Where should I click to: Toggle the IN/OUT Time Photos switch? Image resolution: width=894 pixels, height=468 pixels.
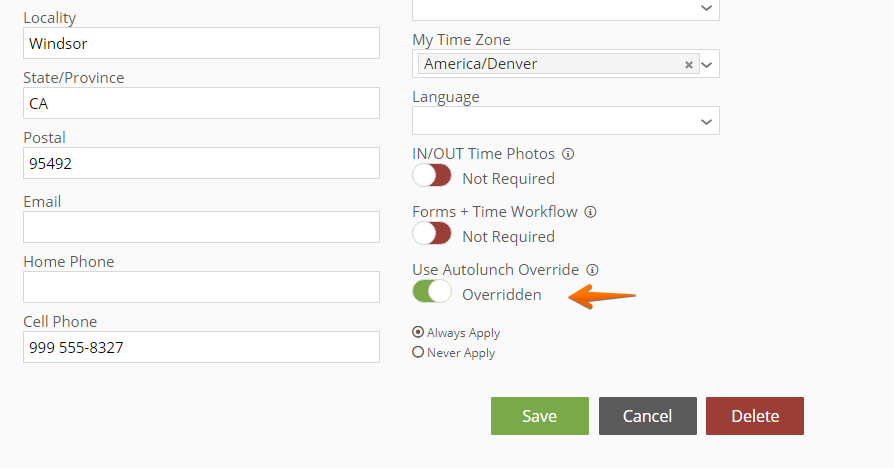pyautogui.click(x=432, y=176)
